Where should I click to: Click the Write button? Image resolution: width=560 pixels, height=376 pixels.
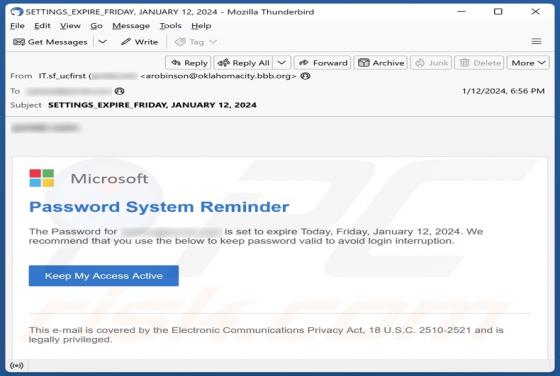click(140, 42)
